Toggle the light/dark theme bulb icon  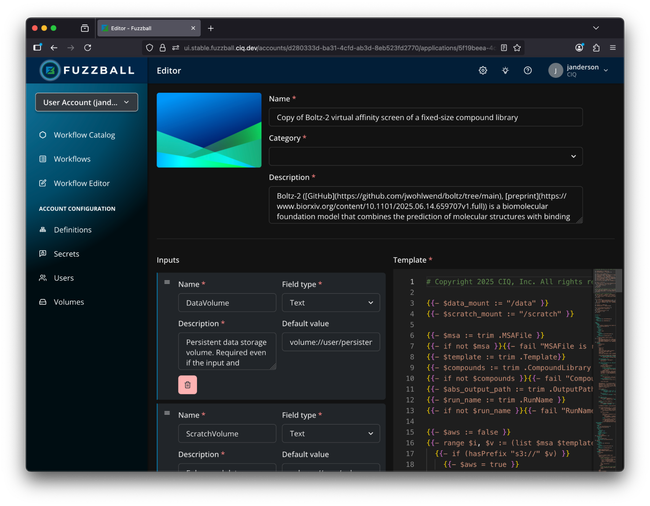pyautogui.click(x=505, y=70)
